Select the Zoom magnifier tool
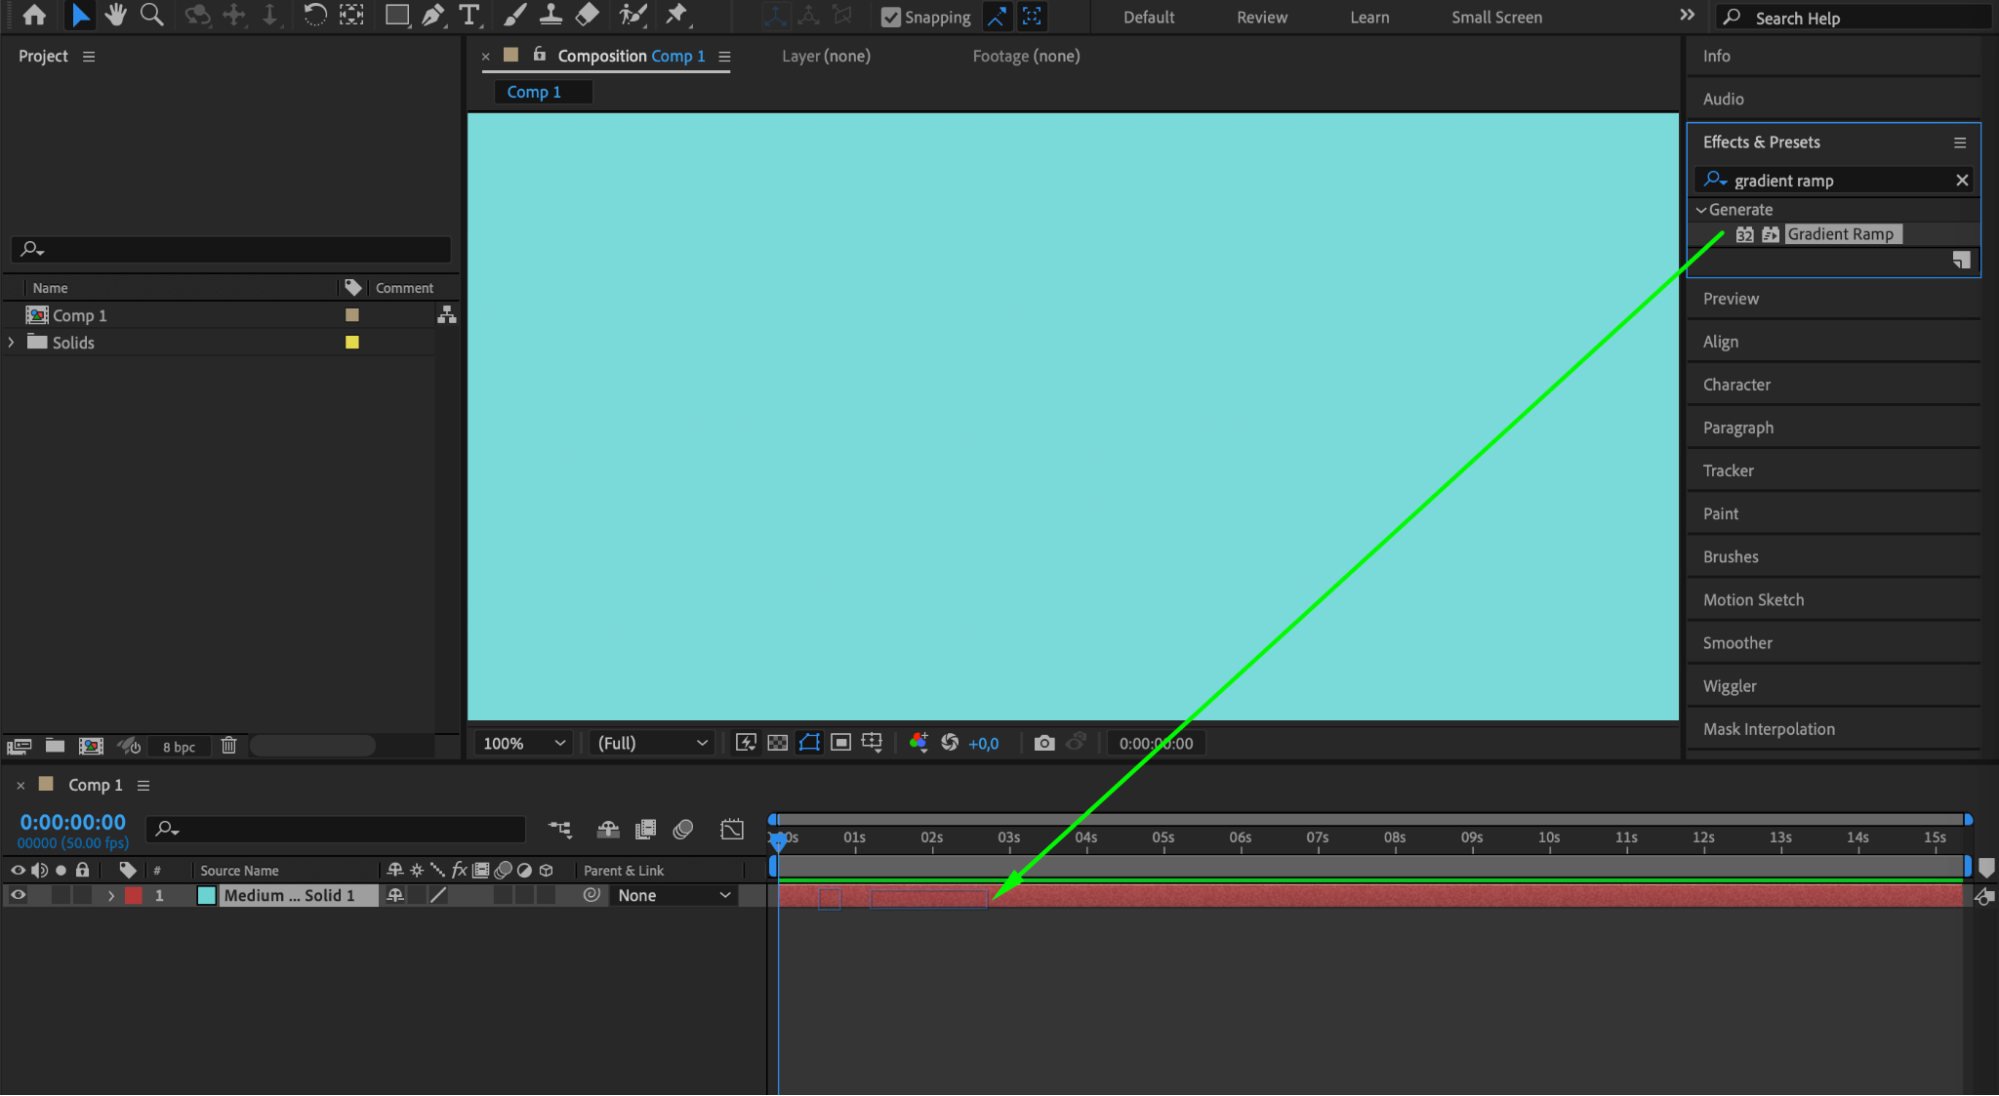This screenshot has width=1999, height=1096. (x=151, y=15)
